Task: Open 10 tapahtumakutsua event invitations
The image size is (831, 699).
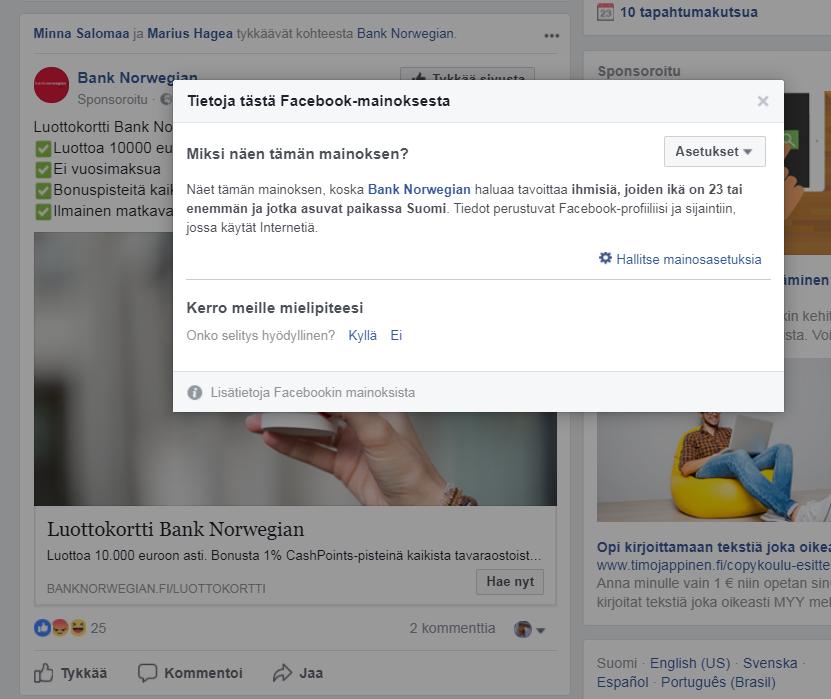Action: [x=688, y=12]
